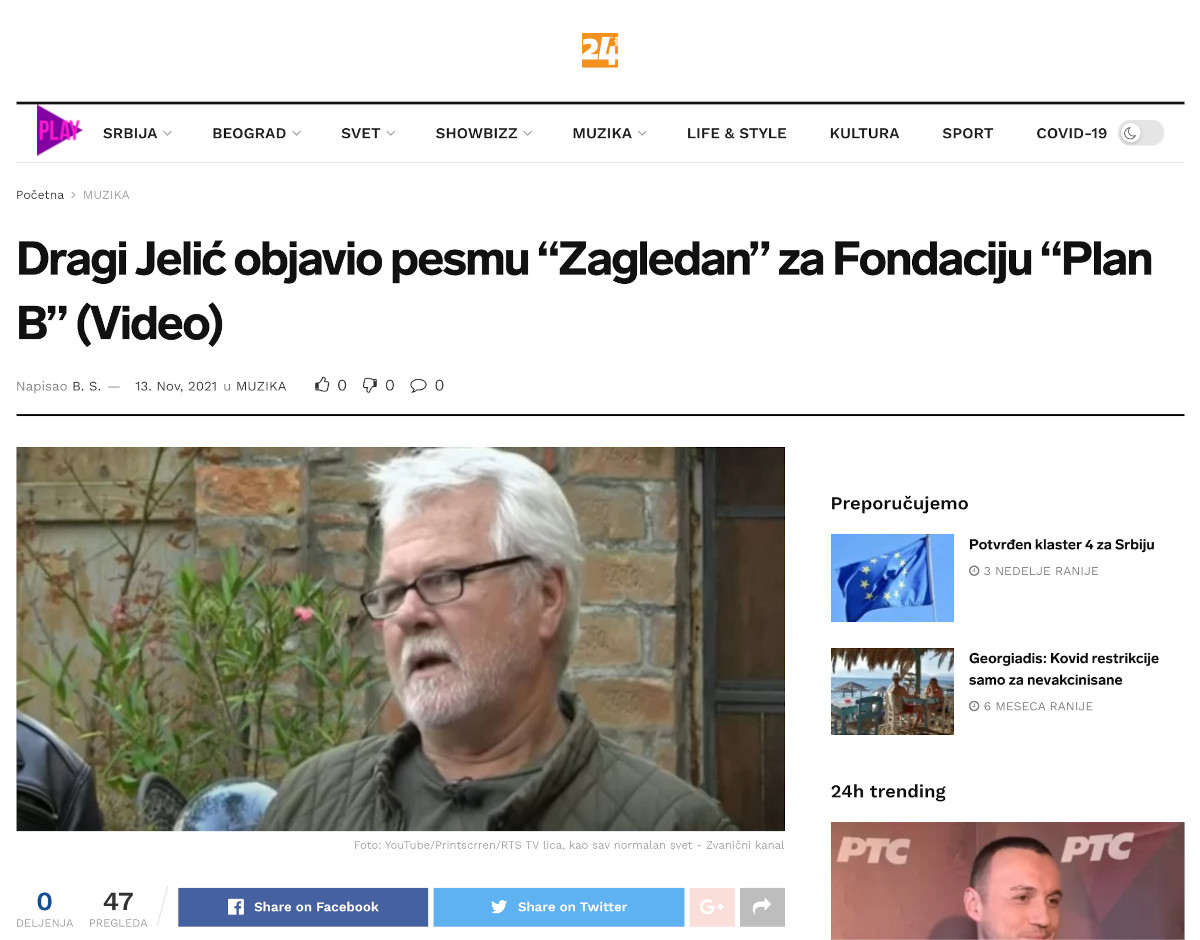The image size is (1200, 940).
Task: Open Georgiadis Kovid restrikcije article link
Action: coord(1064,669)
